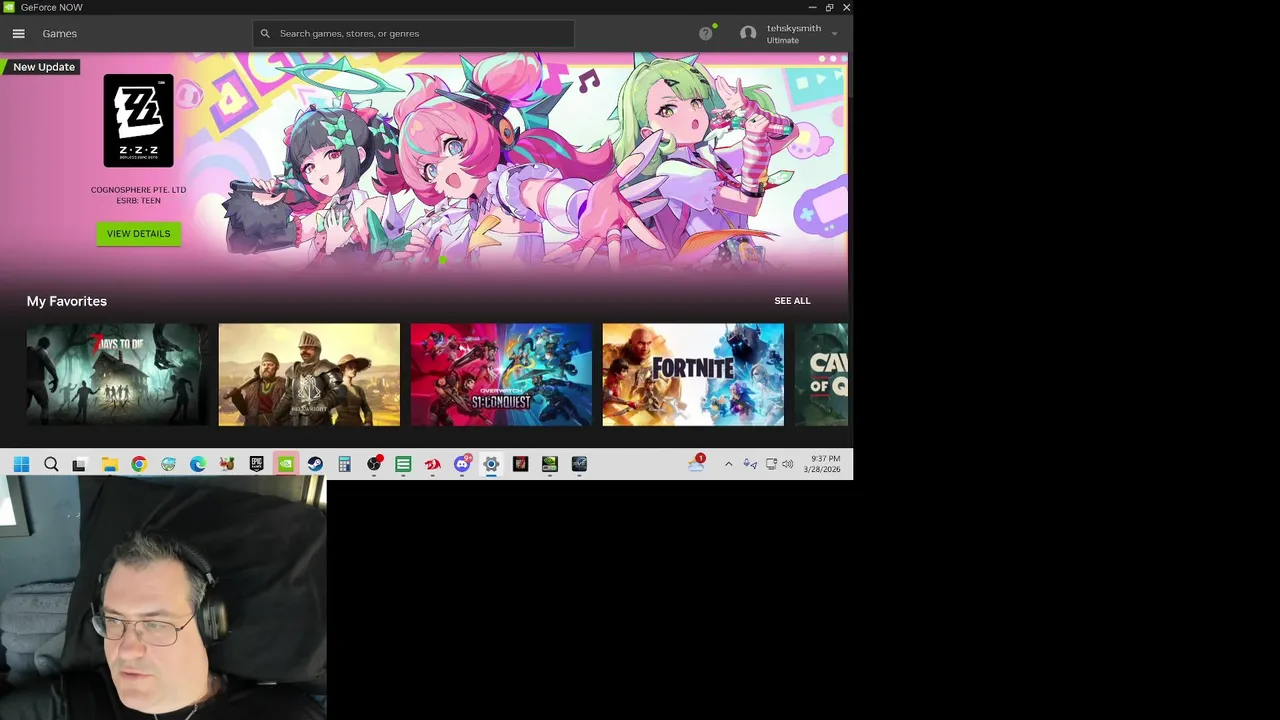Click the search magnifier icon in GeForce NOW
This screenshot has height=720, width=1280.
coord(265,34)
